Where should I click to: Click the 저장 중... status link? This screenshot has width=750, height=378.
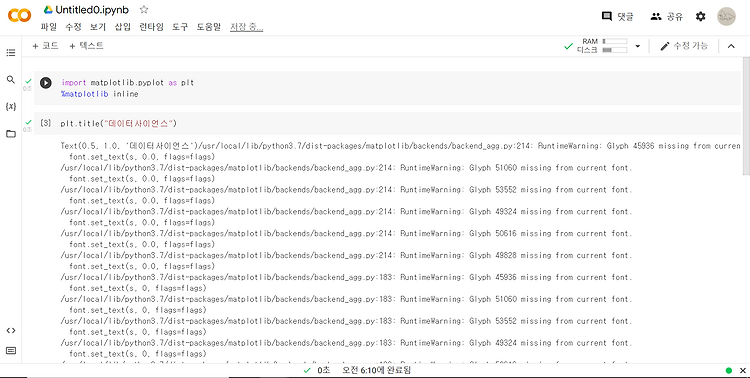[x=246, y=27]
